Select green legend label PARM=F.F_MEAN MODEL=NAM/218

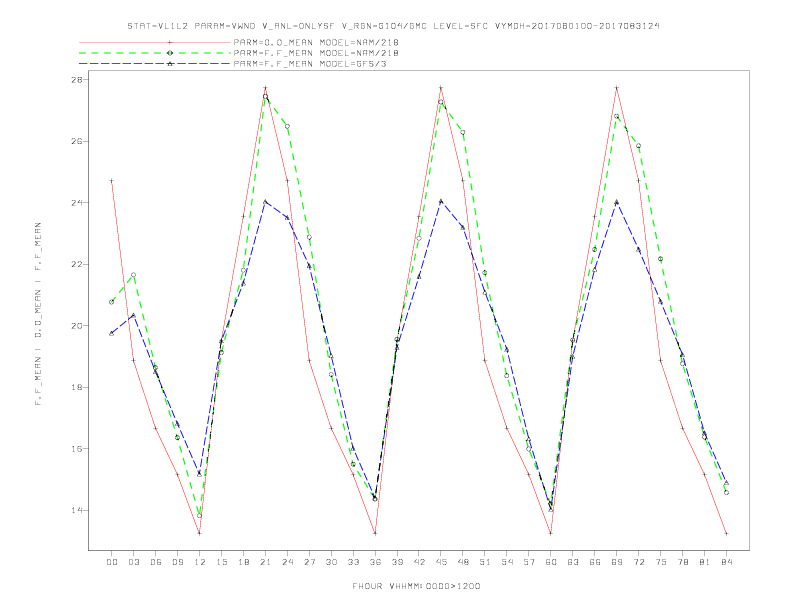[x=316, y=53]
